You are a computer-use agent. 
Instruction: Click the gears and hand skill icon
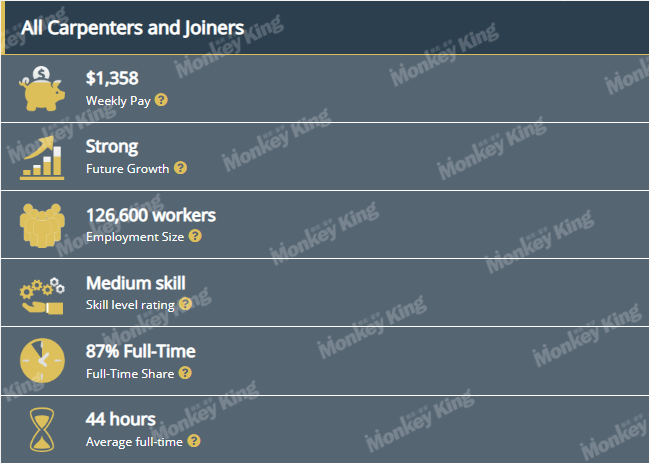coord(42,296)
